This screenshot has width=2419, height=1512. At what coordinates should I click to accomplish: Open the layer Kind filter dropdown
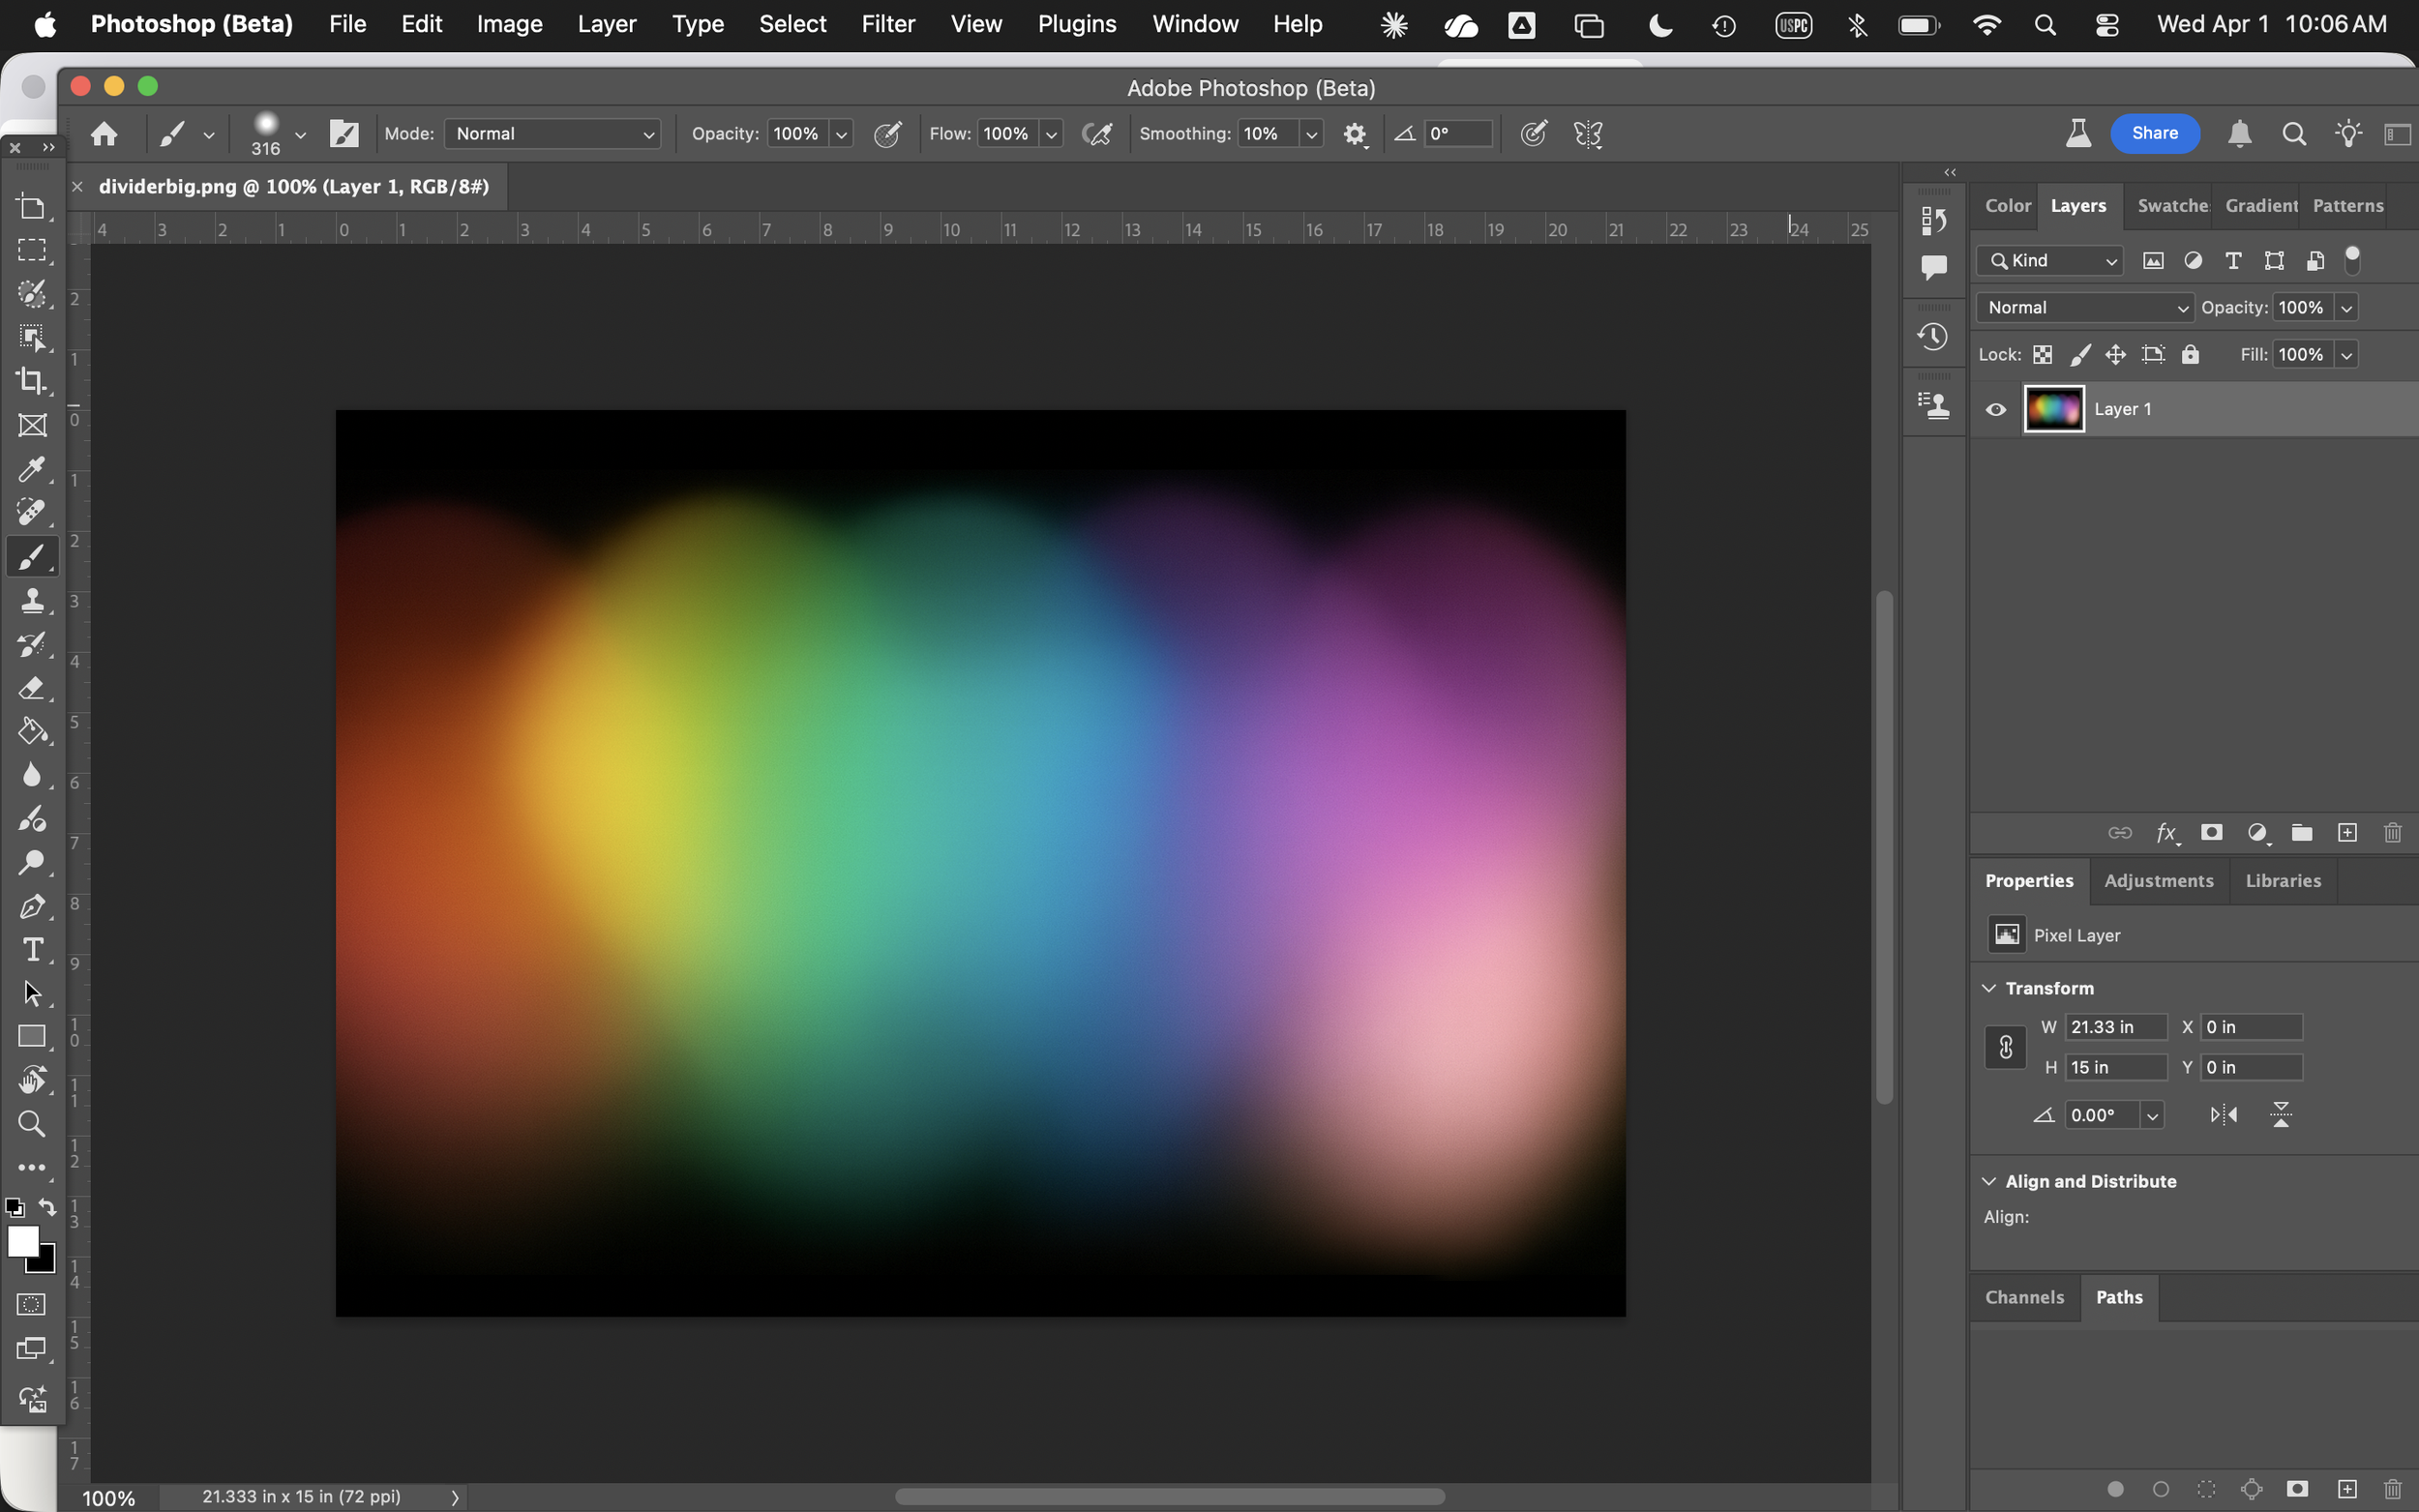pos(2050,261)
